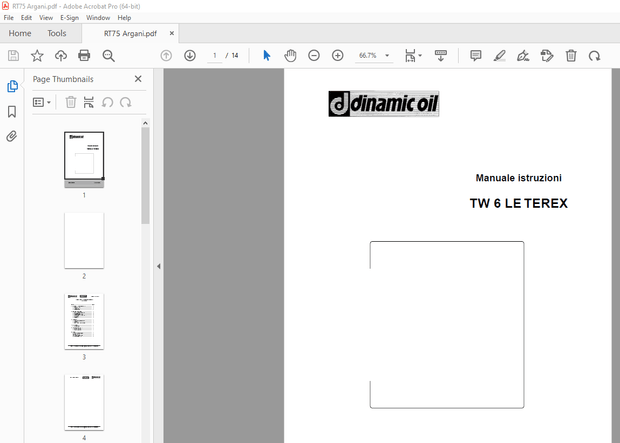The width and height of the screenshot is (620, 443).
Task: Delete selected pages in thumbnails panel
Action: point(71,102)
